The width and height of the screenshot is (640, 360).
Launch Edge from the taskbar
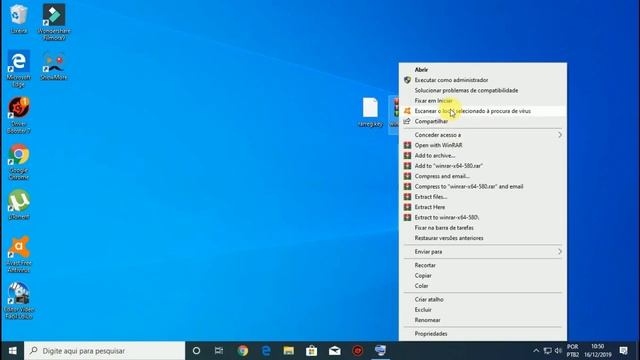tap(266, 351)
